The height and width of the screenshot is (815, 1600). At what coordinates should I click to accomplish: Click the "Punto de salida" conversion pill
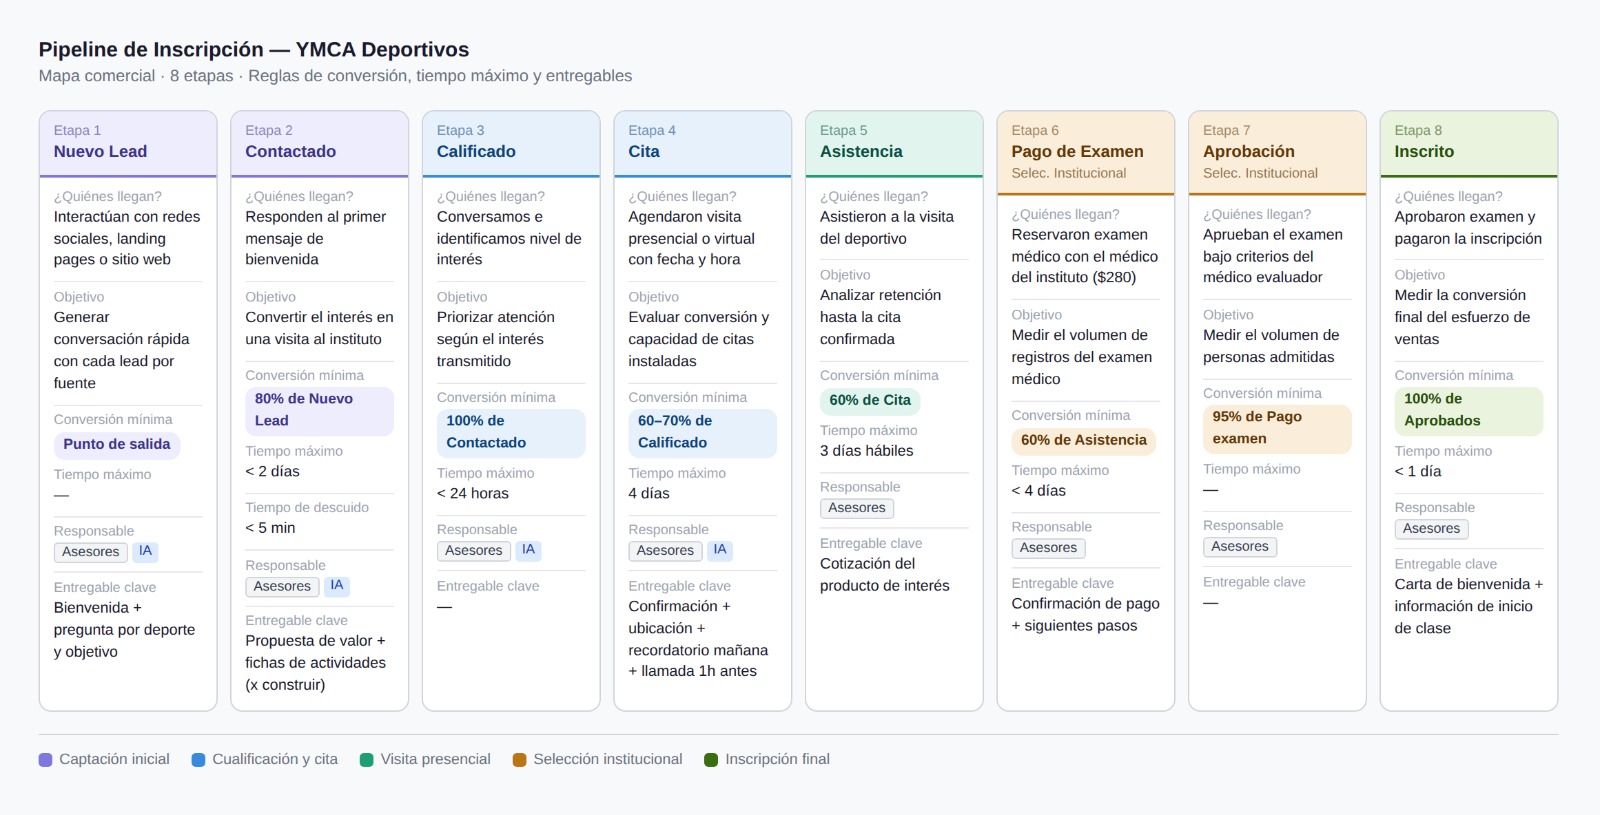(x=117, y=444)
